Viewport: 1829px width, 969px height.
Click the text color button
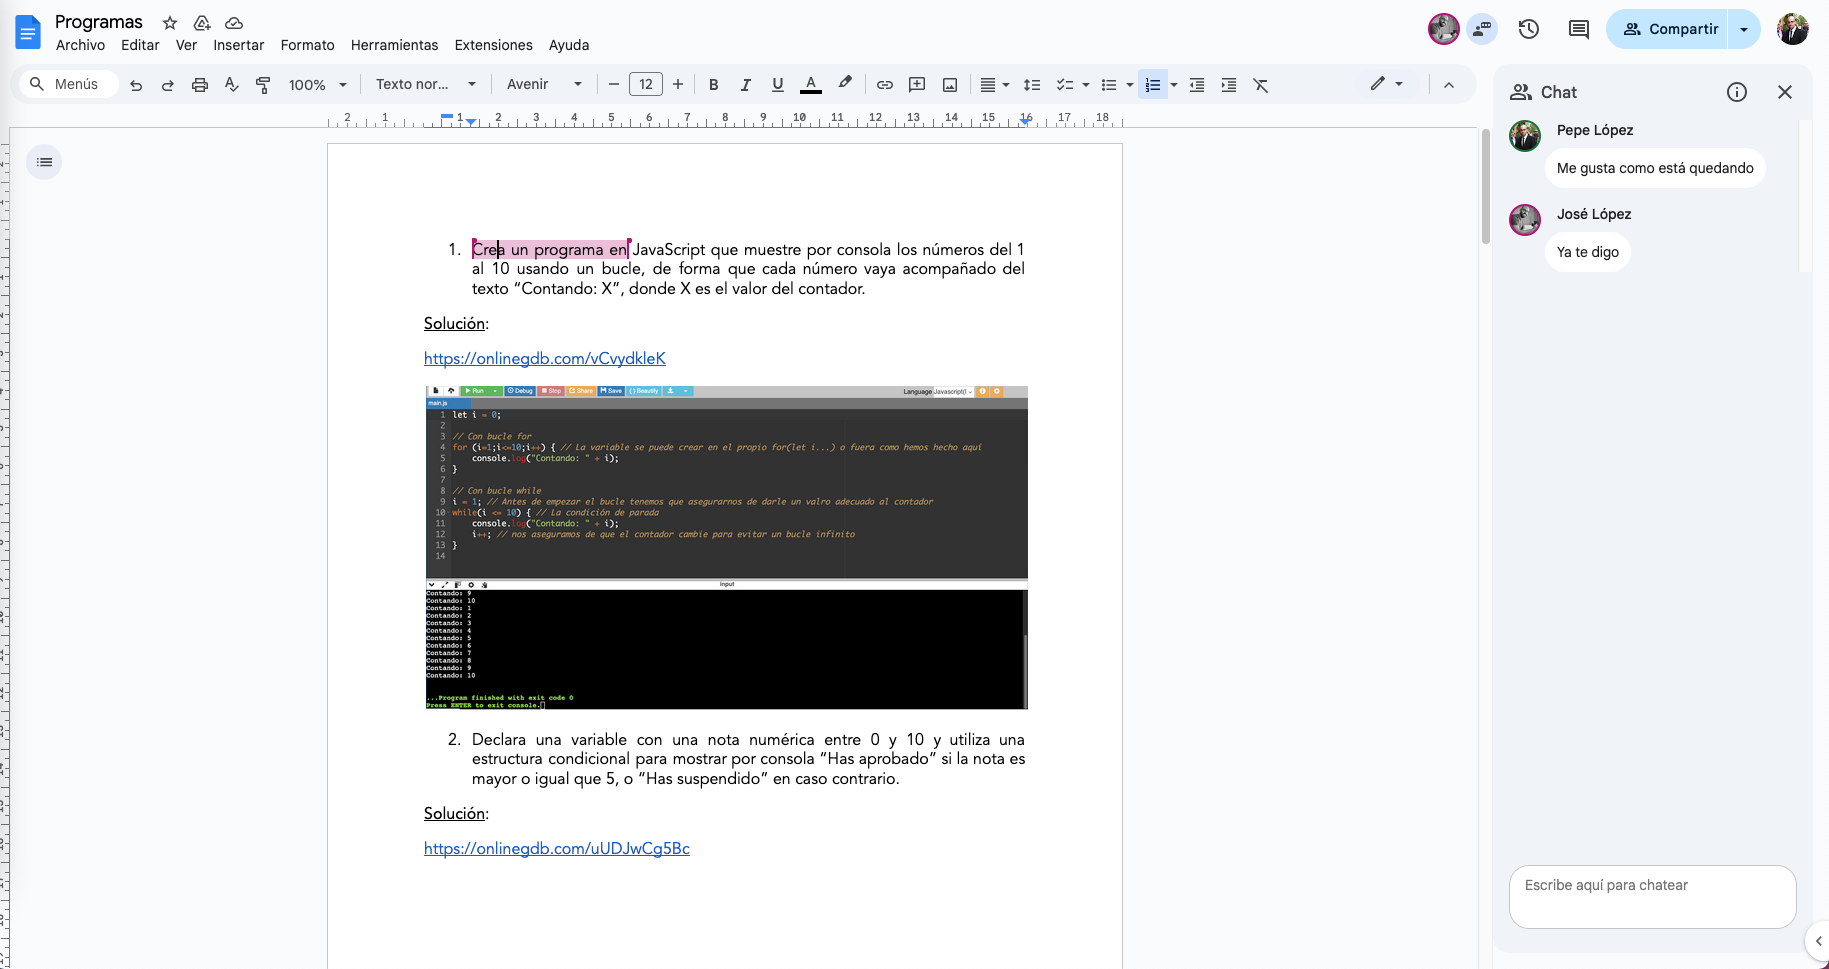pyautogui.click(x=811, y=85)
